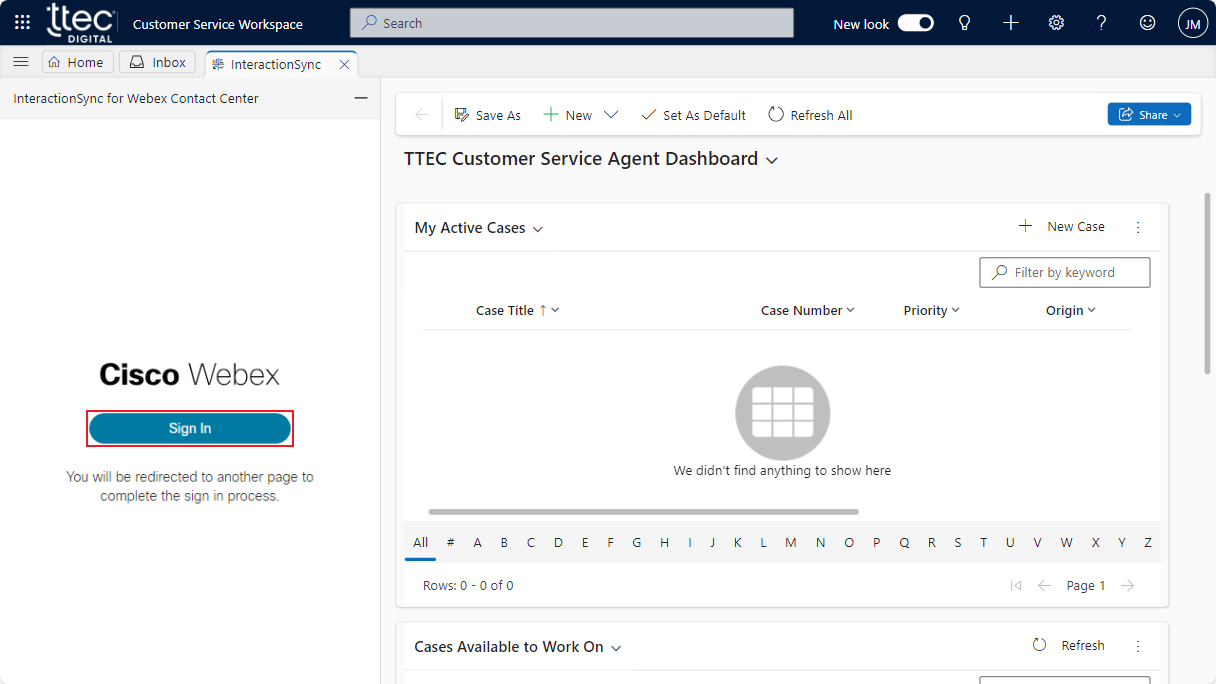Click the lightbulb assistant icon
This screenshot has height=684, width=1216.
tap(964, 23)
